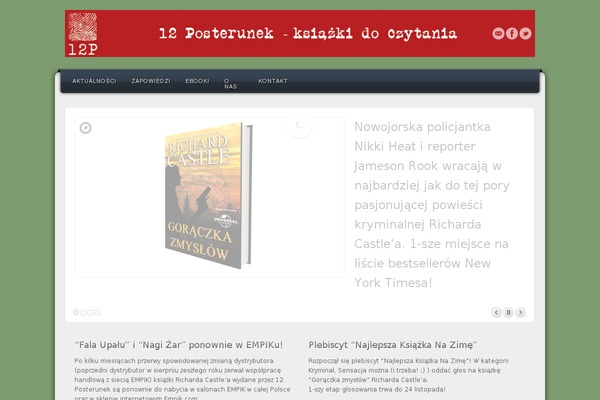The height and width of the screenshot is (400, 600).
Task: Go to next slide with right arrow
Action: 520,312
